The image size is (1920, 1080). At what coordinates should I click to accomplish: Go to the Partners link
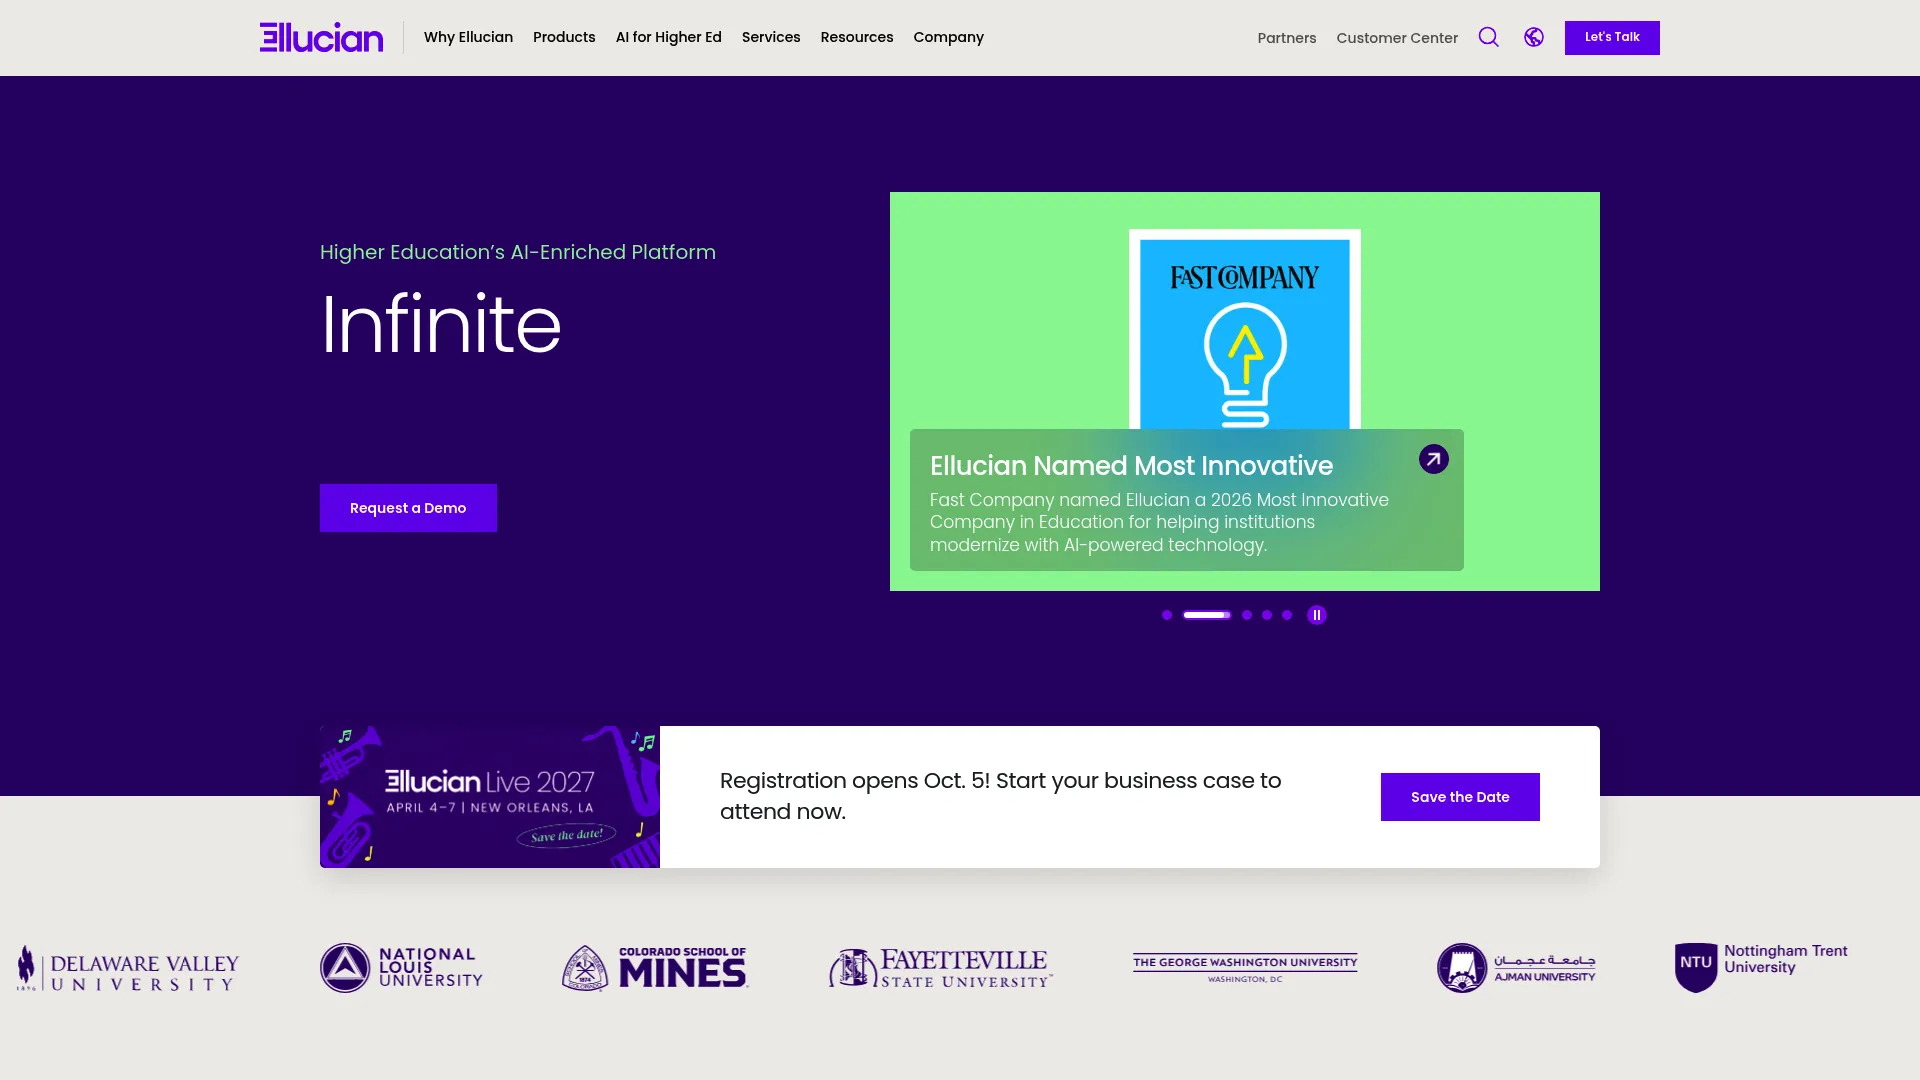(1287, 38)
